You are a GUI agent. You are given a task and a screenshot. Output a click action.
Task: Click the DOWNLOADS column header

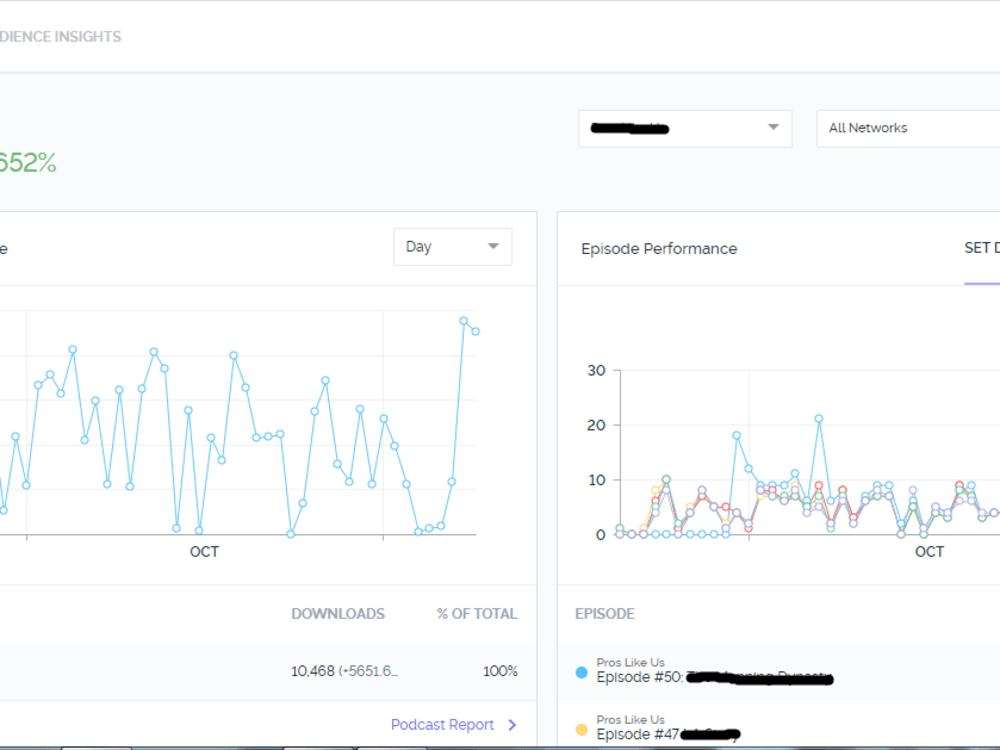click(338, 614)
